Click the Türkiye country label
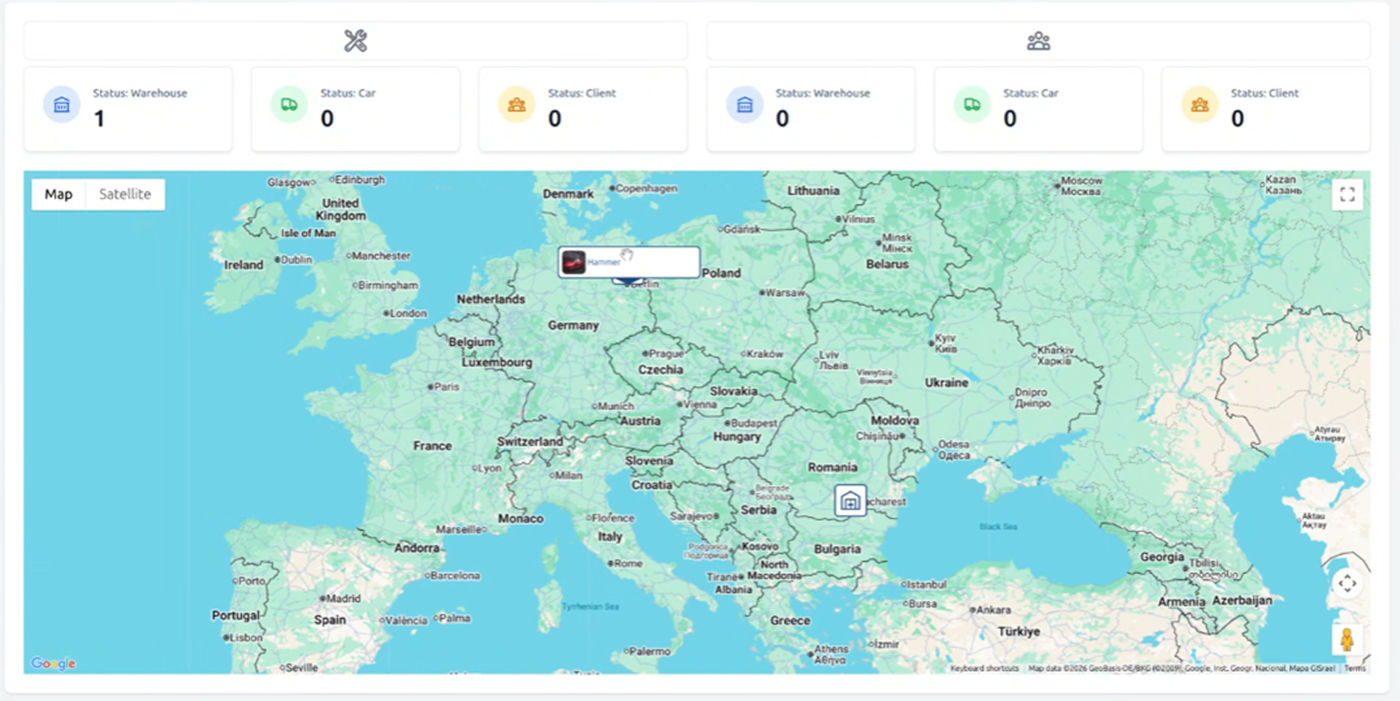The height and width of the screenshot is (701, 1400). (x=1019, y=632)
